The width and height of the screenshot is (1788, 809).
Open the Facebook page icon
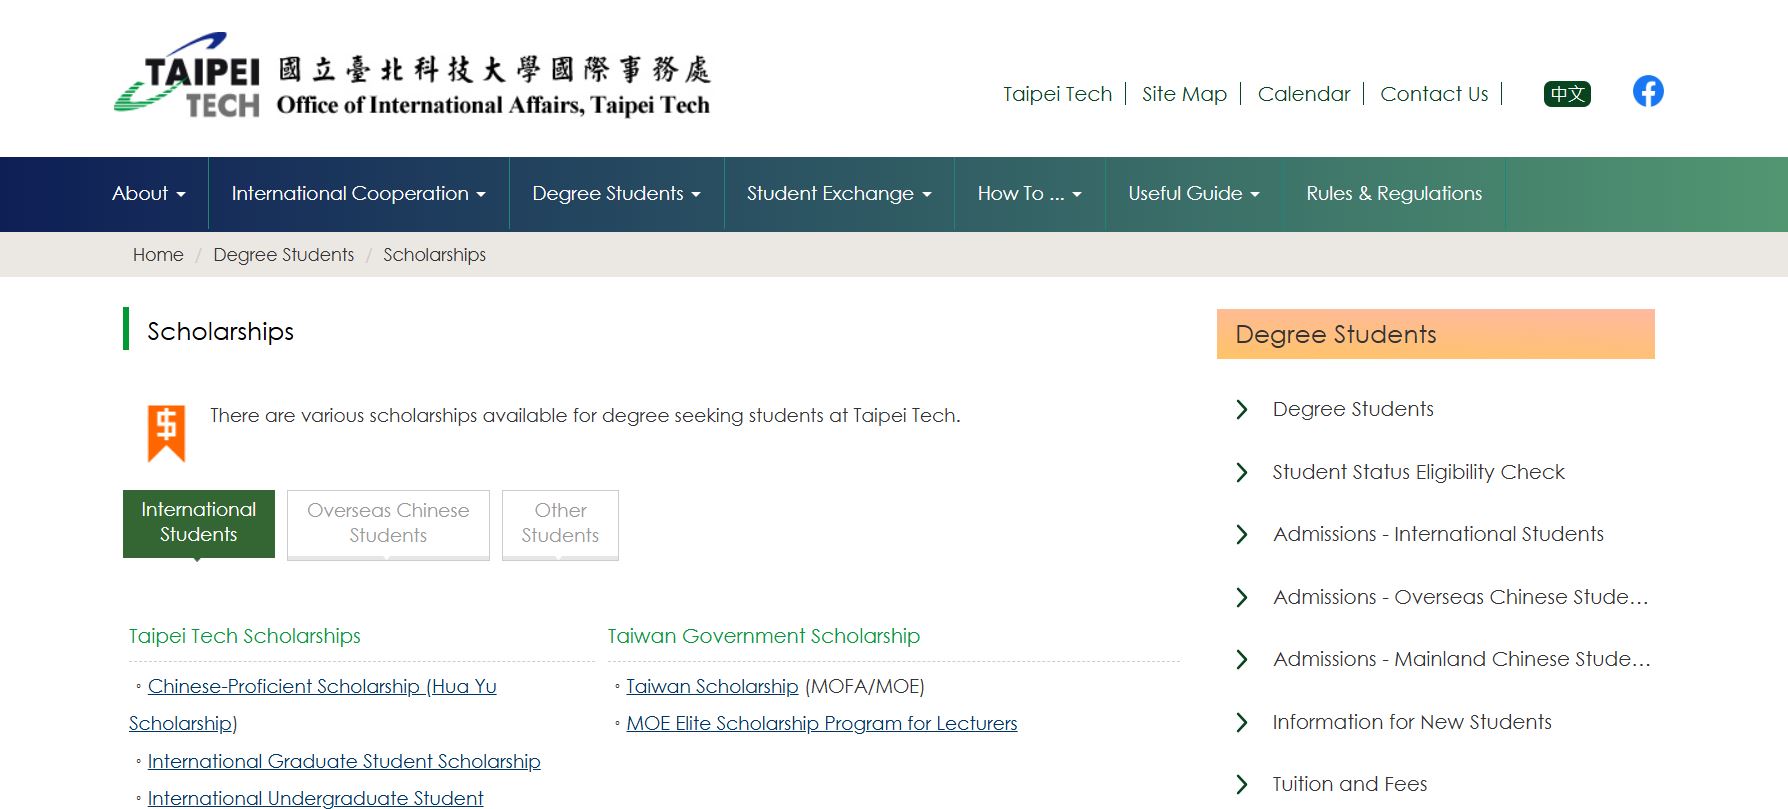(x=1648, y=92)
